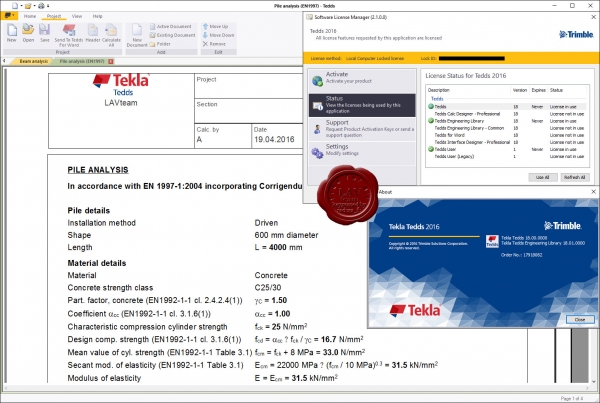Select the Tedds User license row
Viewport: 600px width, 403px height.
pos(507,149)
